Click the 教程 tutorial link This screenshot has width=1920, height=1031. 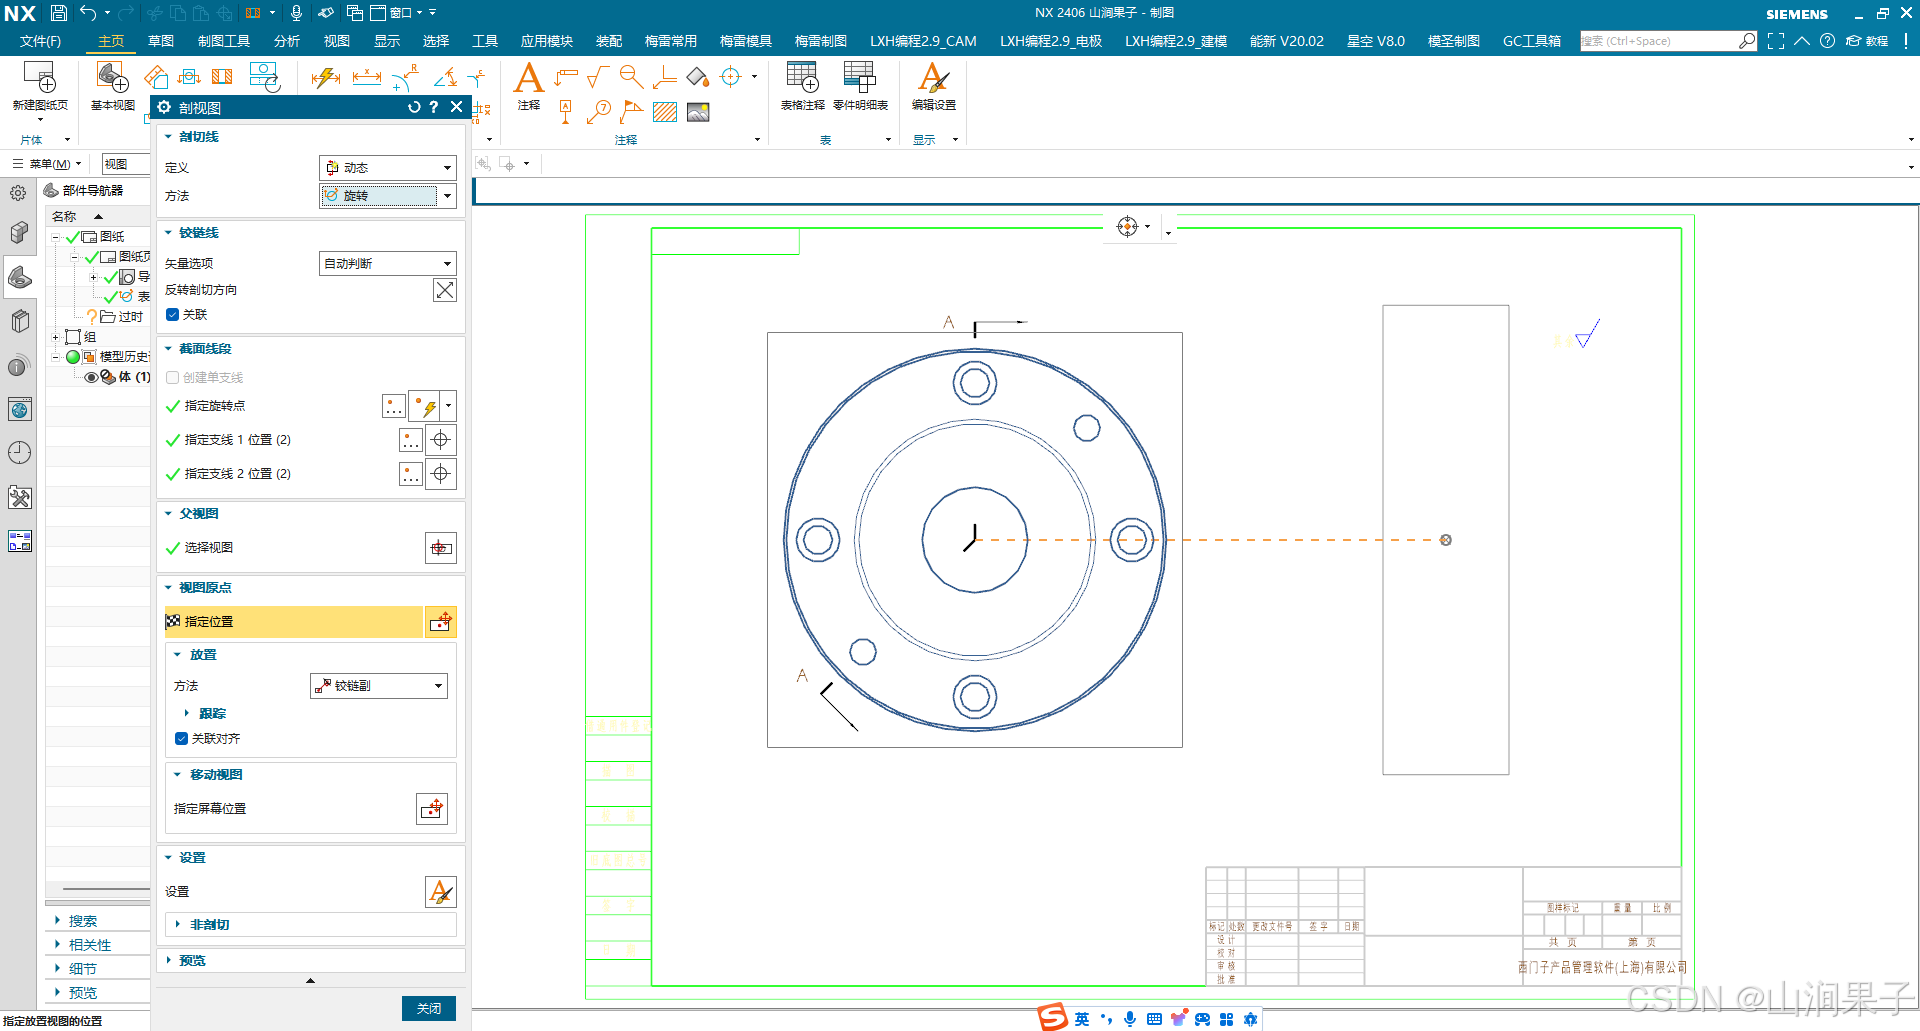click(x=1867, y=41)
